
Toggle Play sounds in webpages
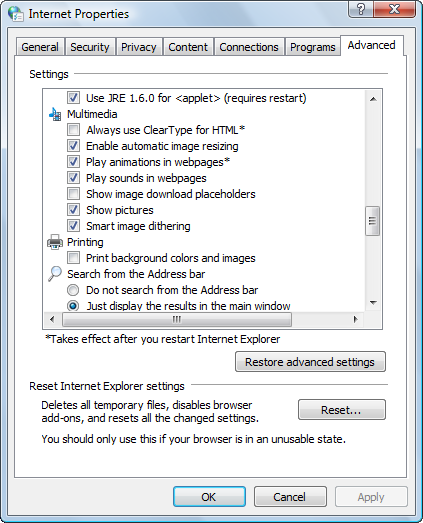click(x=73, y=178)
